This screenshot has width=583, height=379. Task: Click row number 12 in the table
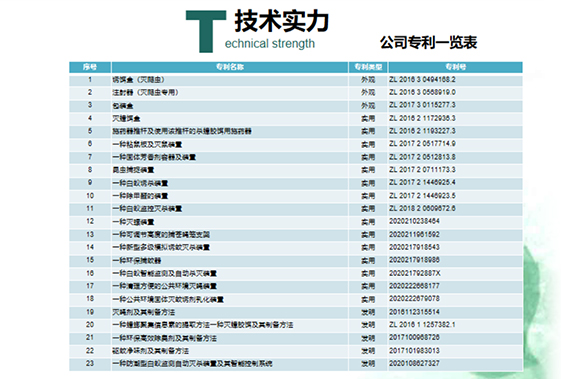click(x=90, y=221)
